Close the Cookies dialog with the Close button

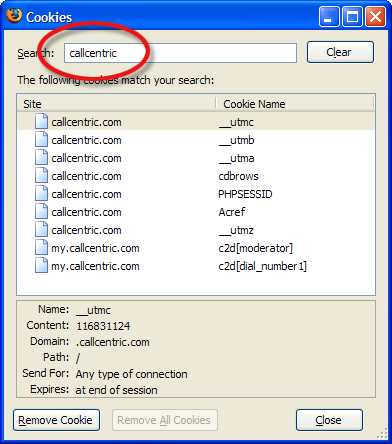pos(329,420)
